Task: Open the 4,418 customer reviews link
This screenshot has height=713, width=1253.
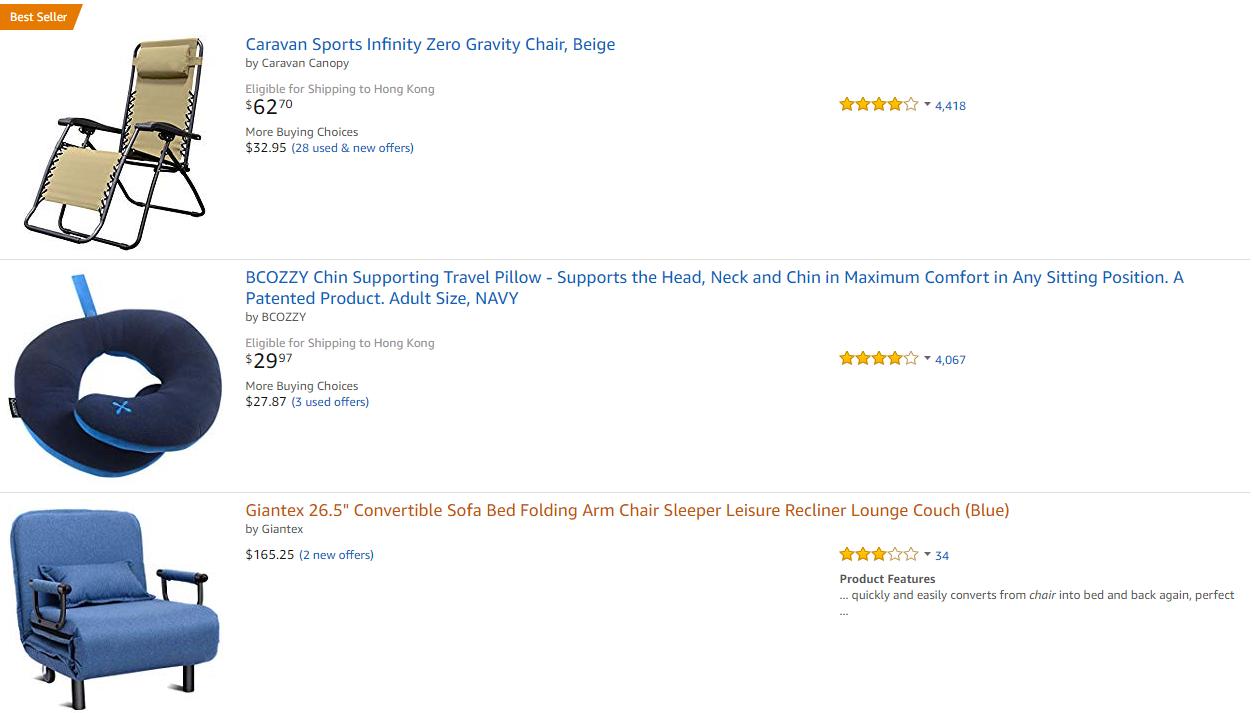Action: (950, 105)
